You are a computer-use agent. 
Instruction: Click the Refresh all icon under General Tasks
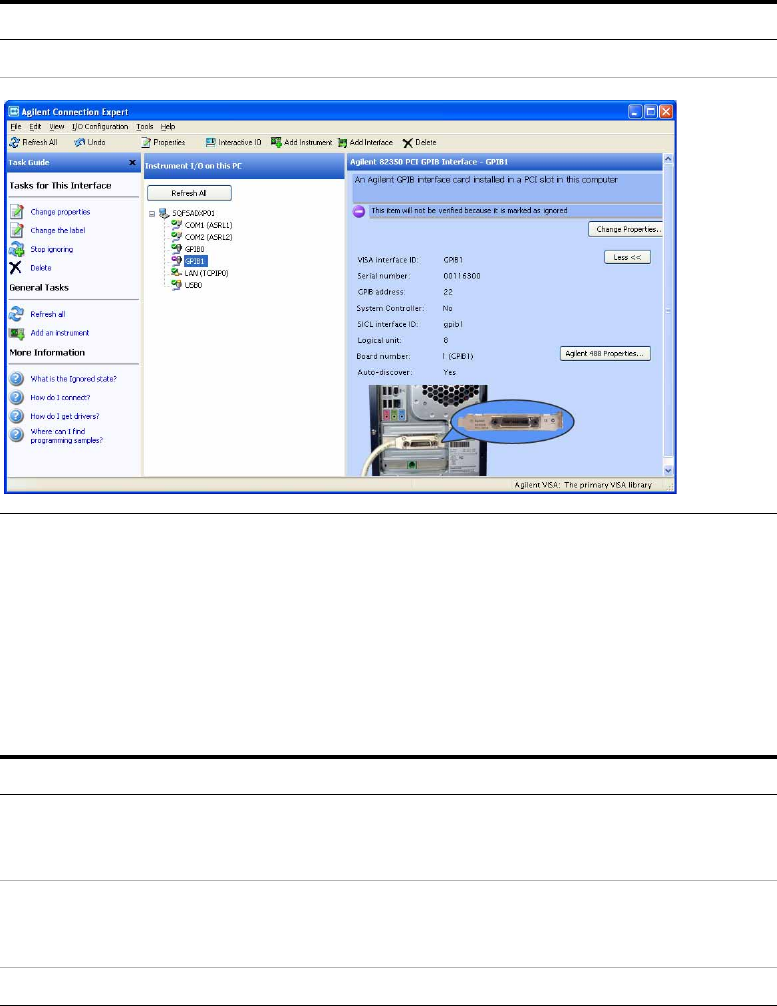point(17,314)
